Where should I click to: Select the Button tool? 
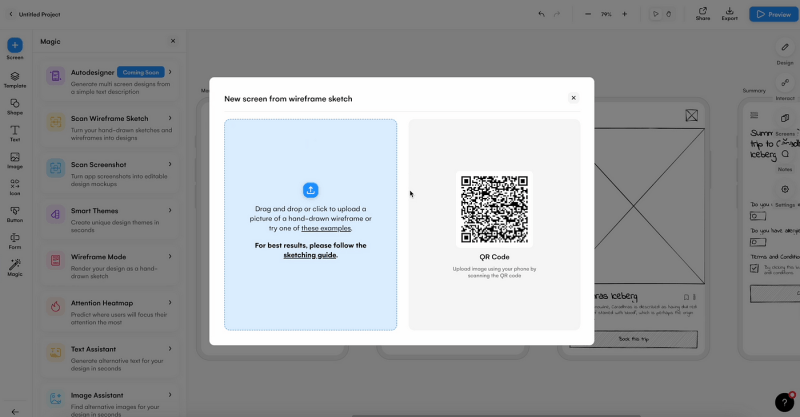coord(15,214)
